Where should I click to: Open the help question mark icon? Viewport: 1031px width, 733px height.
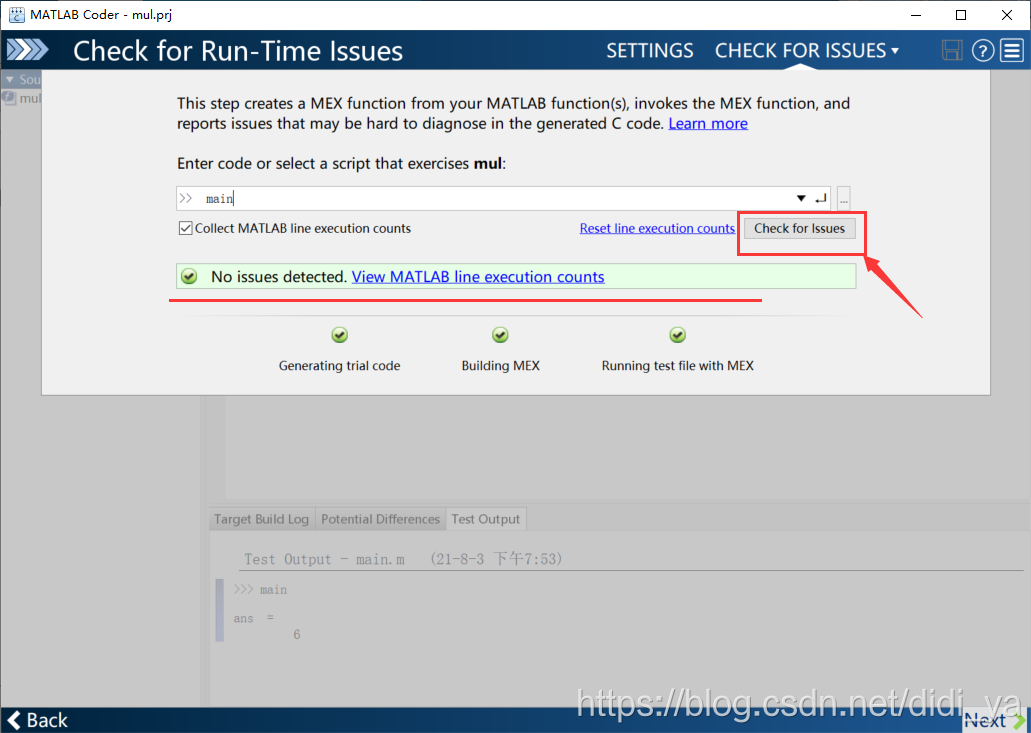coord(982,51)
